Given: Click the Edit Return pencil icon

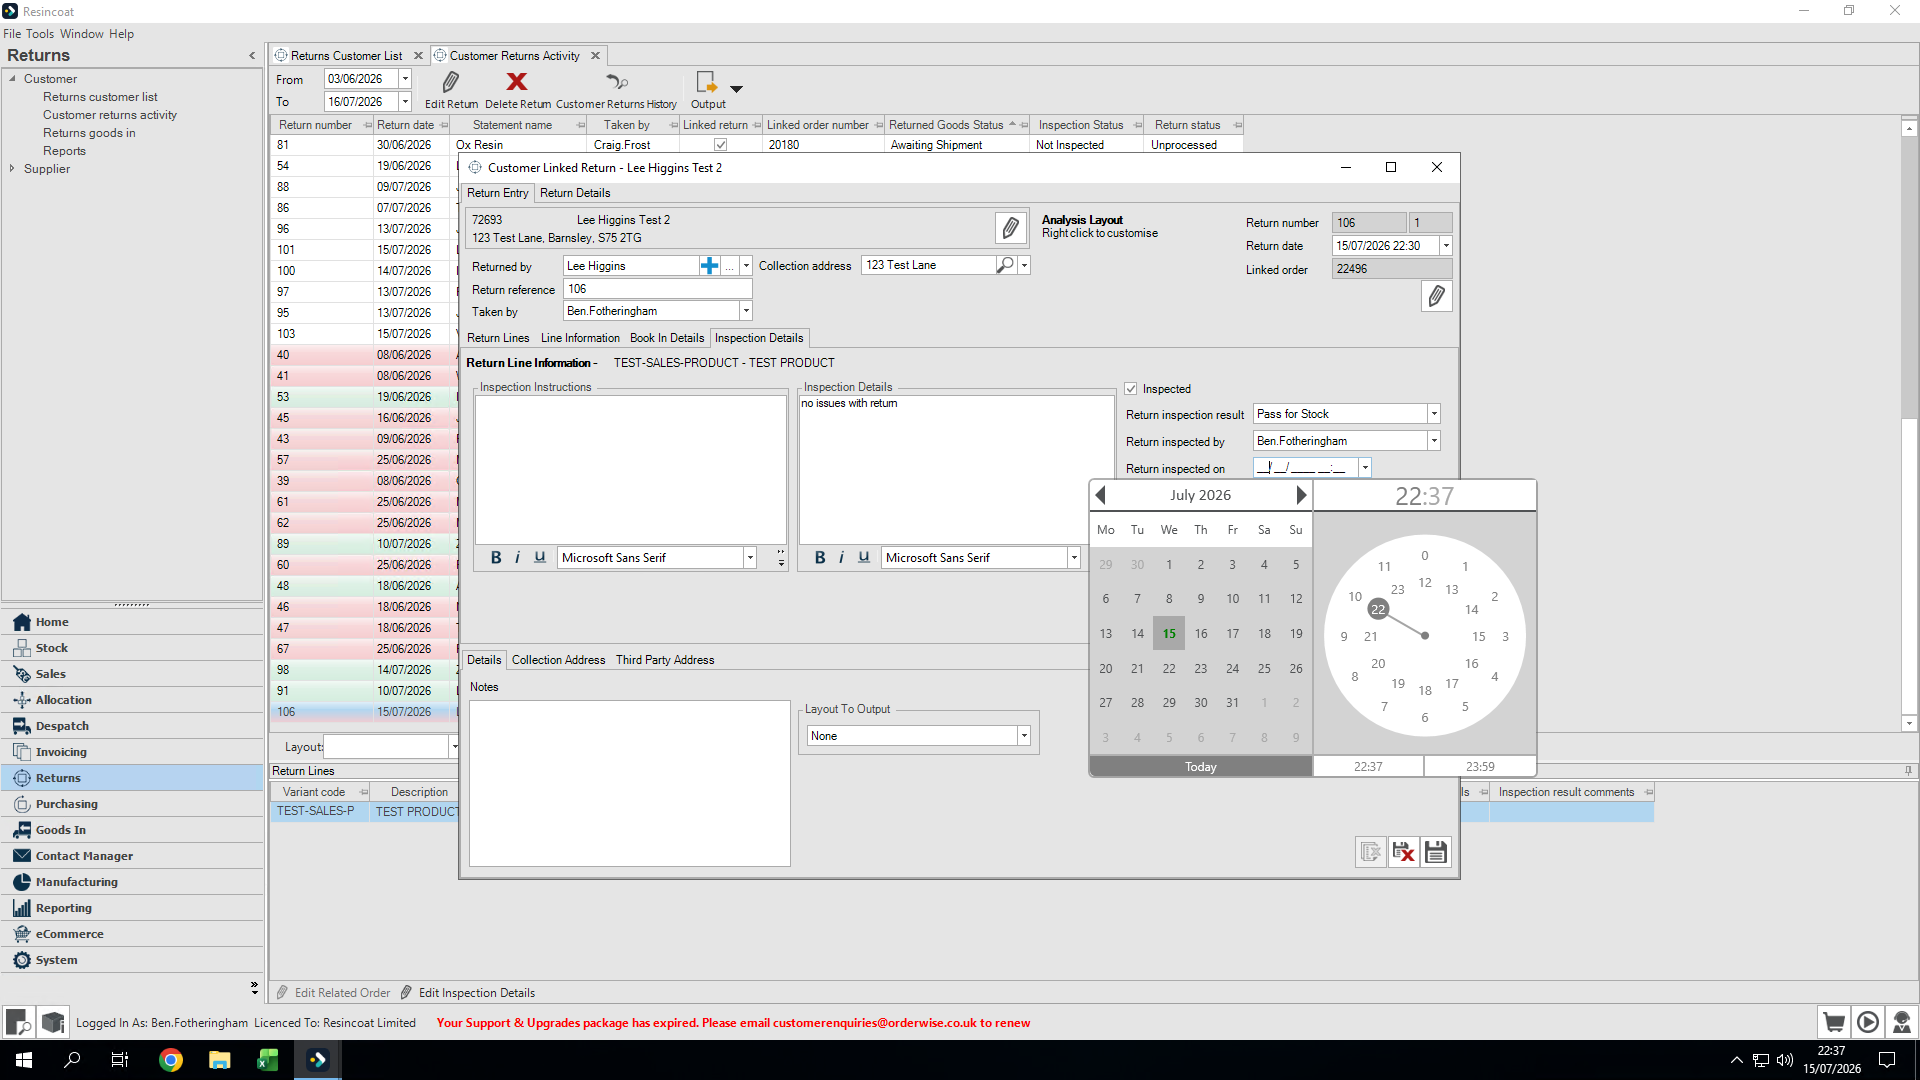Looking at the screenshot, I should 451,82.
